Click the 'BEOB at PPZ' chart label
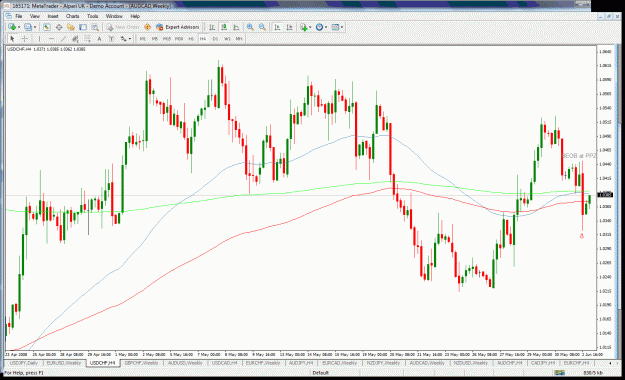Viewport: 625px width, 380px height. [579, 156]
